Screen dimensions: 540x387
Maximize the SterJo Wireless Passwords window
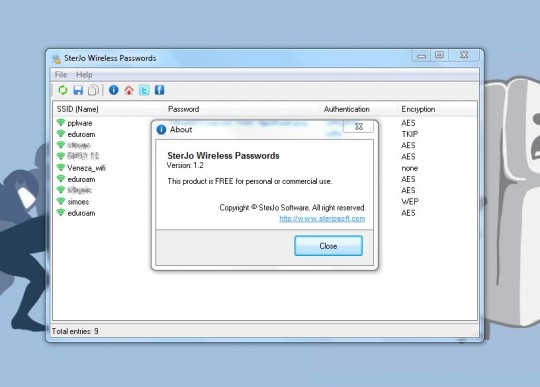click(439, 55)
